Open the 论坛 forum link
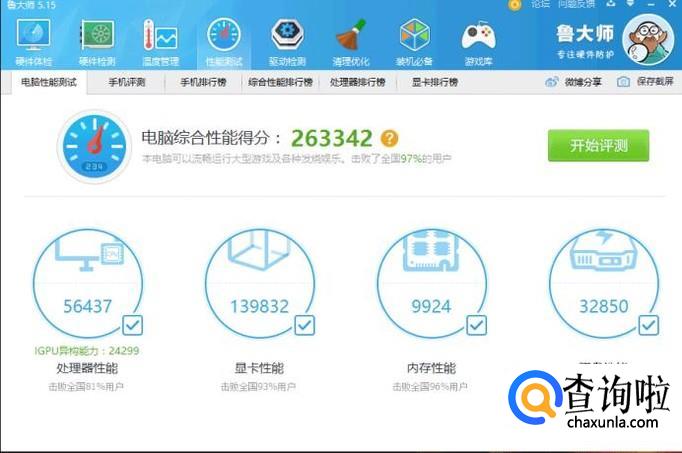The height and width of the screenshot is (453, 682). (x=541, y=4)
